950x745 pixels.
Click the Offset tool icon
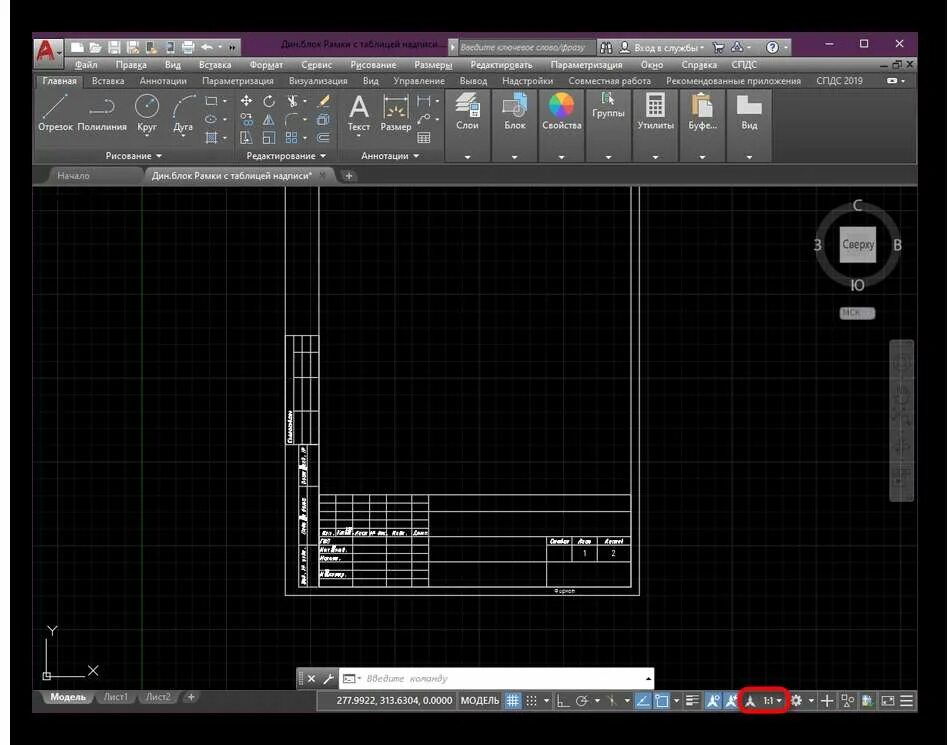324,138
